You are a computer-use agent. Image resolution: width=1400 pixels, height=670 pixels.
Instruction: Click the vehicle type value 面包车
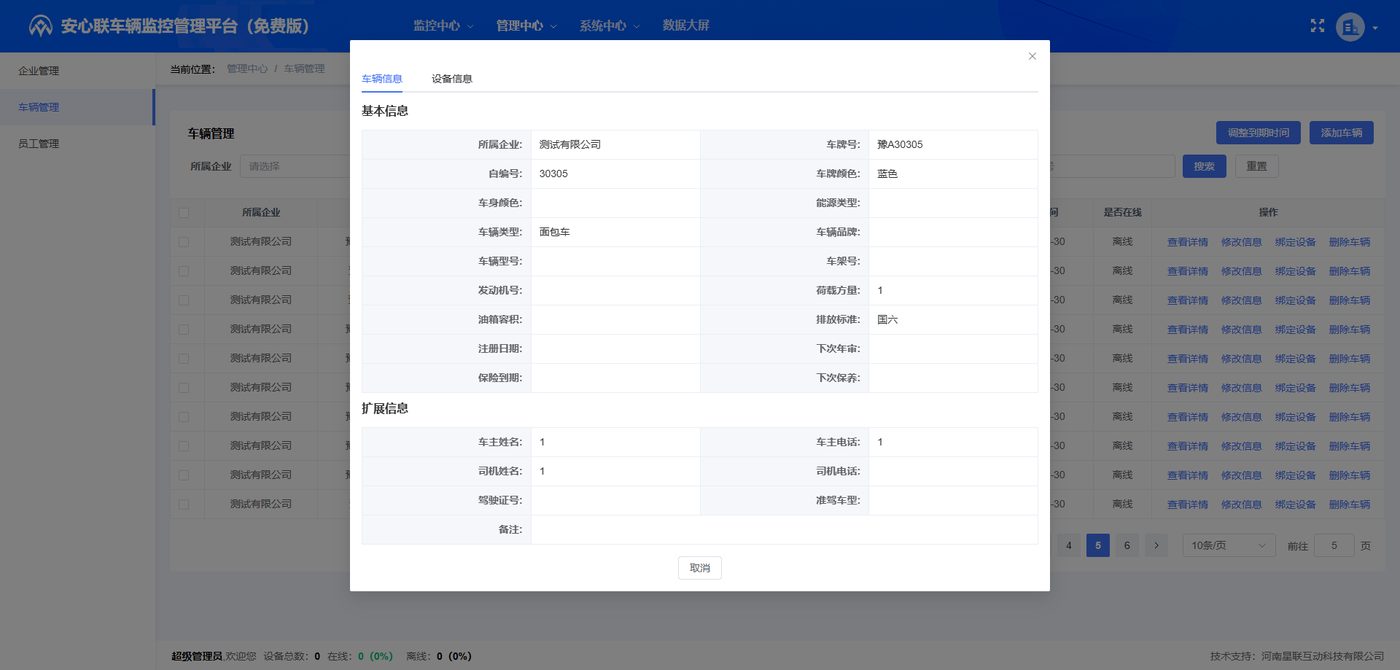pyautogui.click(x=554, y=232)
